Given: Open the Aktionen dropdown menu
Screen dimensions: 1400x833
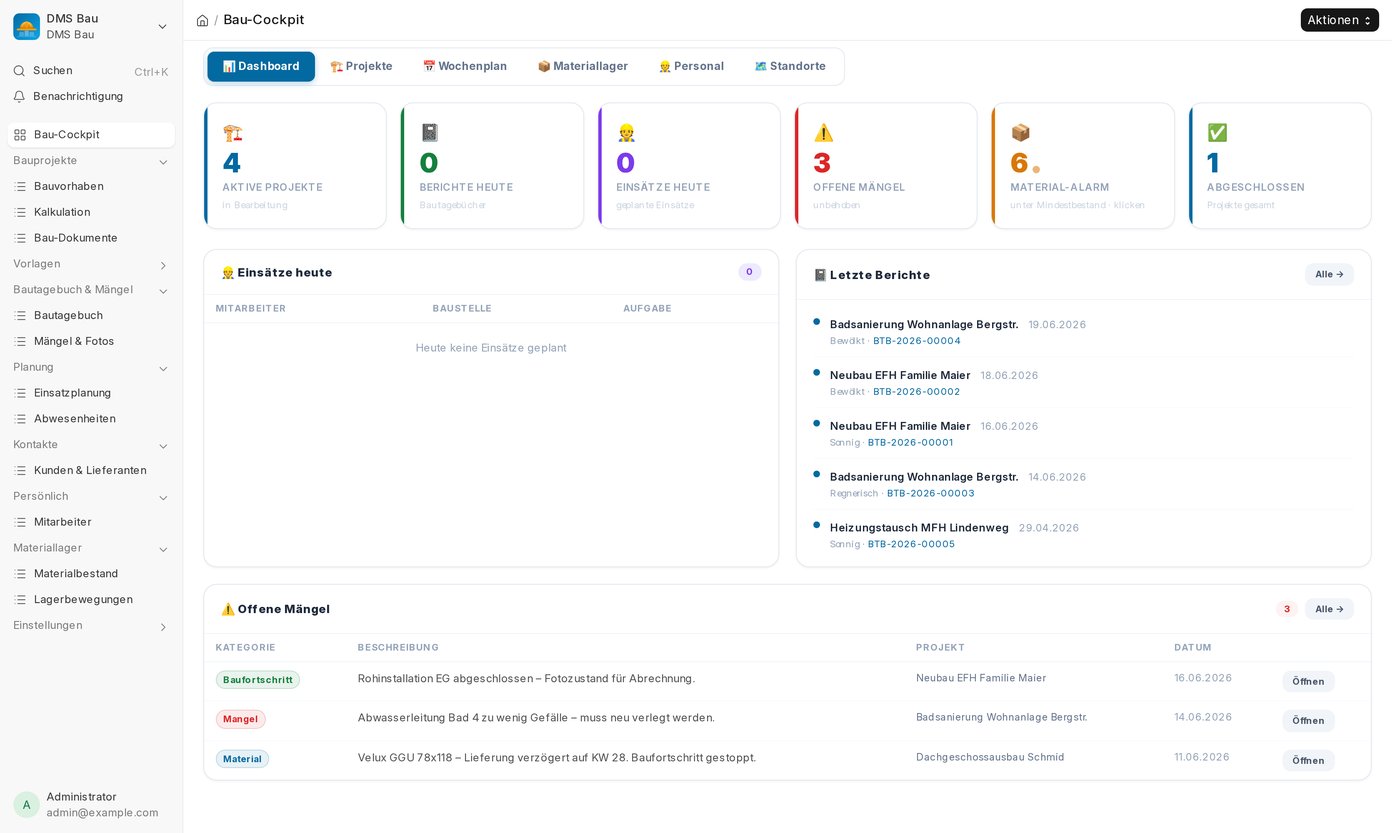Looking at the screenshot, I should pyautogui.click(x=1339, y=20).
